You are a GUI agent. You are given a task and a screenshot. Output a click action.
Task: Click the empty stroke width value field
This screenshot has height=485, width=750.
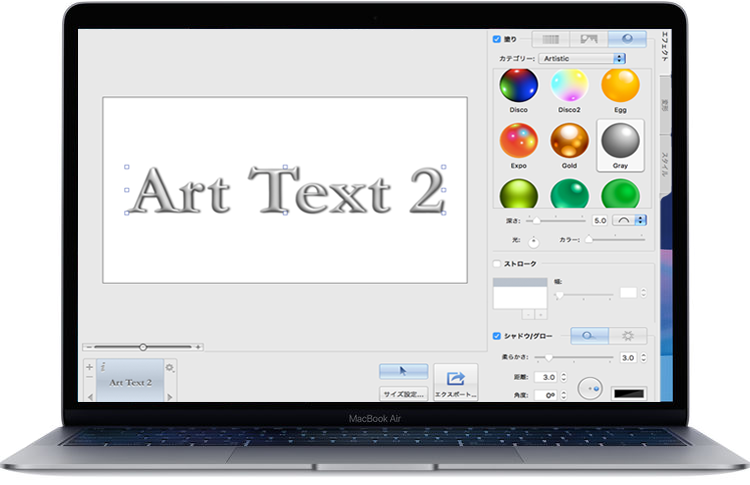pos(629,293)
